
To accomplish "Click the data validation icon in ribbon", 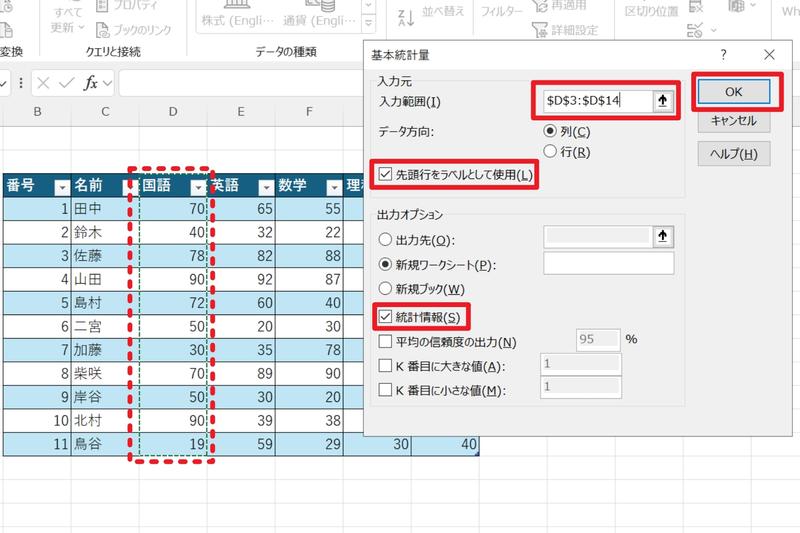I will pyautogui.click(x=694, y=31).
